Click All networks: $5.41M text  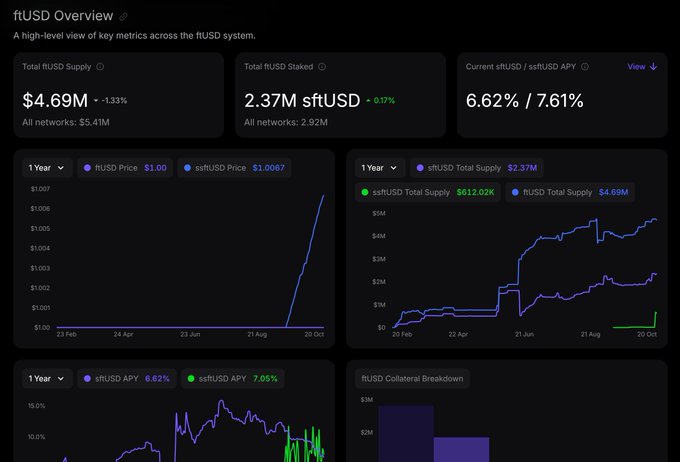point(66,122)
